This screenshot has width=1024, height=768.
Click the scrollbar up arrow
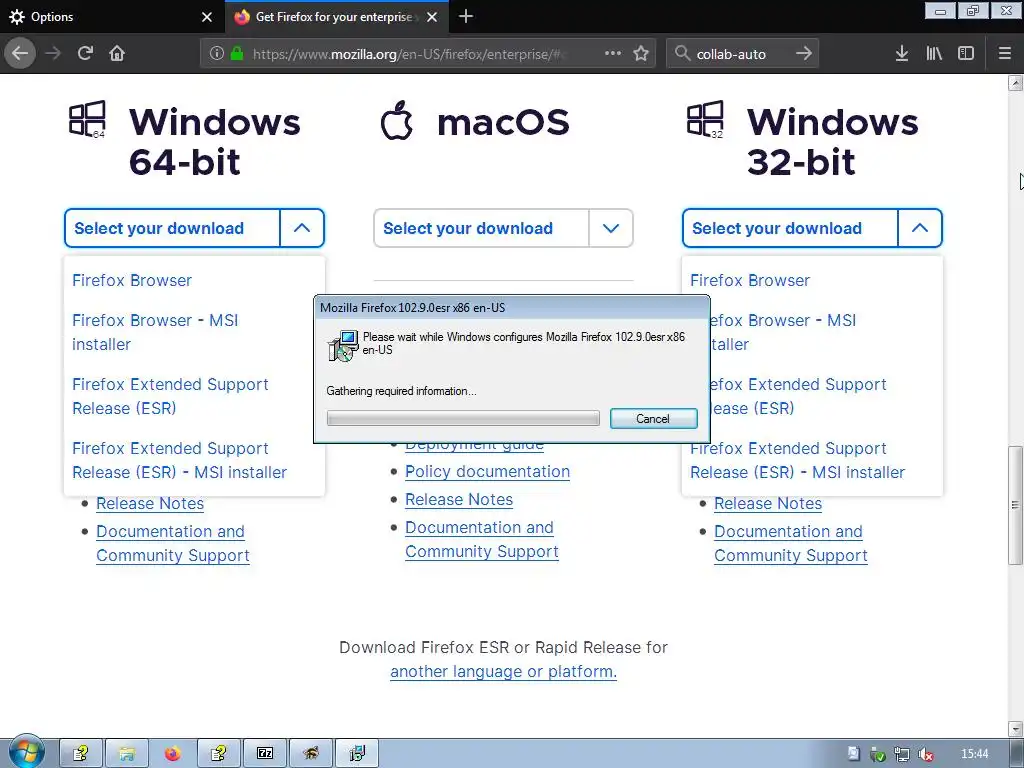tap(1015, 83)
